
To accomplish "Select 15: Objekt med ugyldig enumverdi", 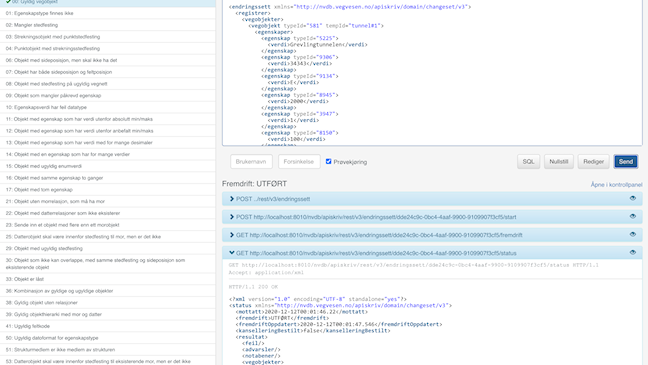I will coord(107,166).
